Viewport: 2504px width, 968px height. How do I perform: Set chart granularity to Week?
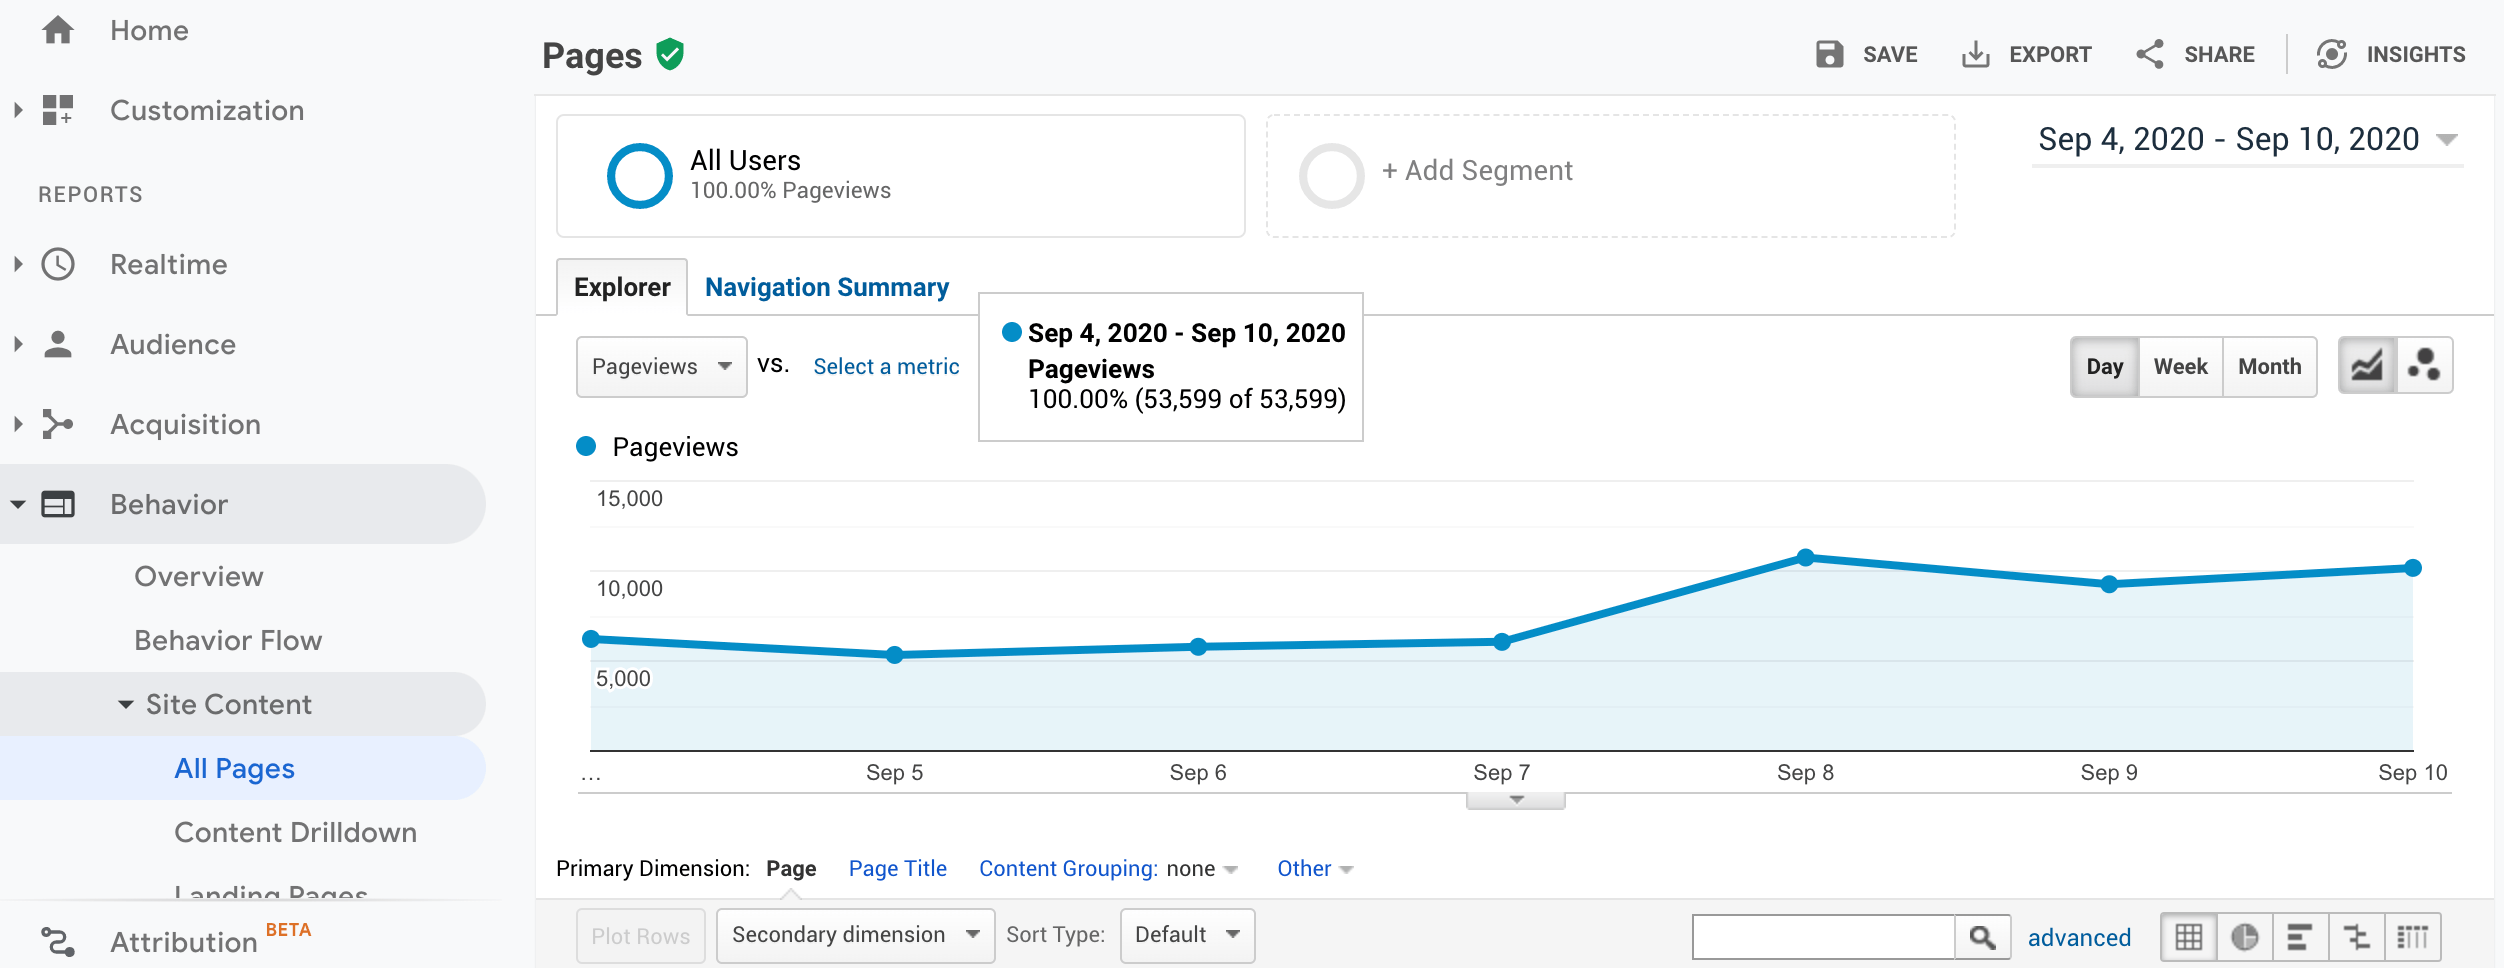[x=2181, y=367]
